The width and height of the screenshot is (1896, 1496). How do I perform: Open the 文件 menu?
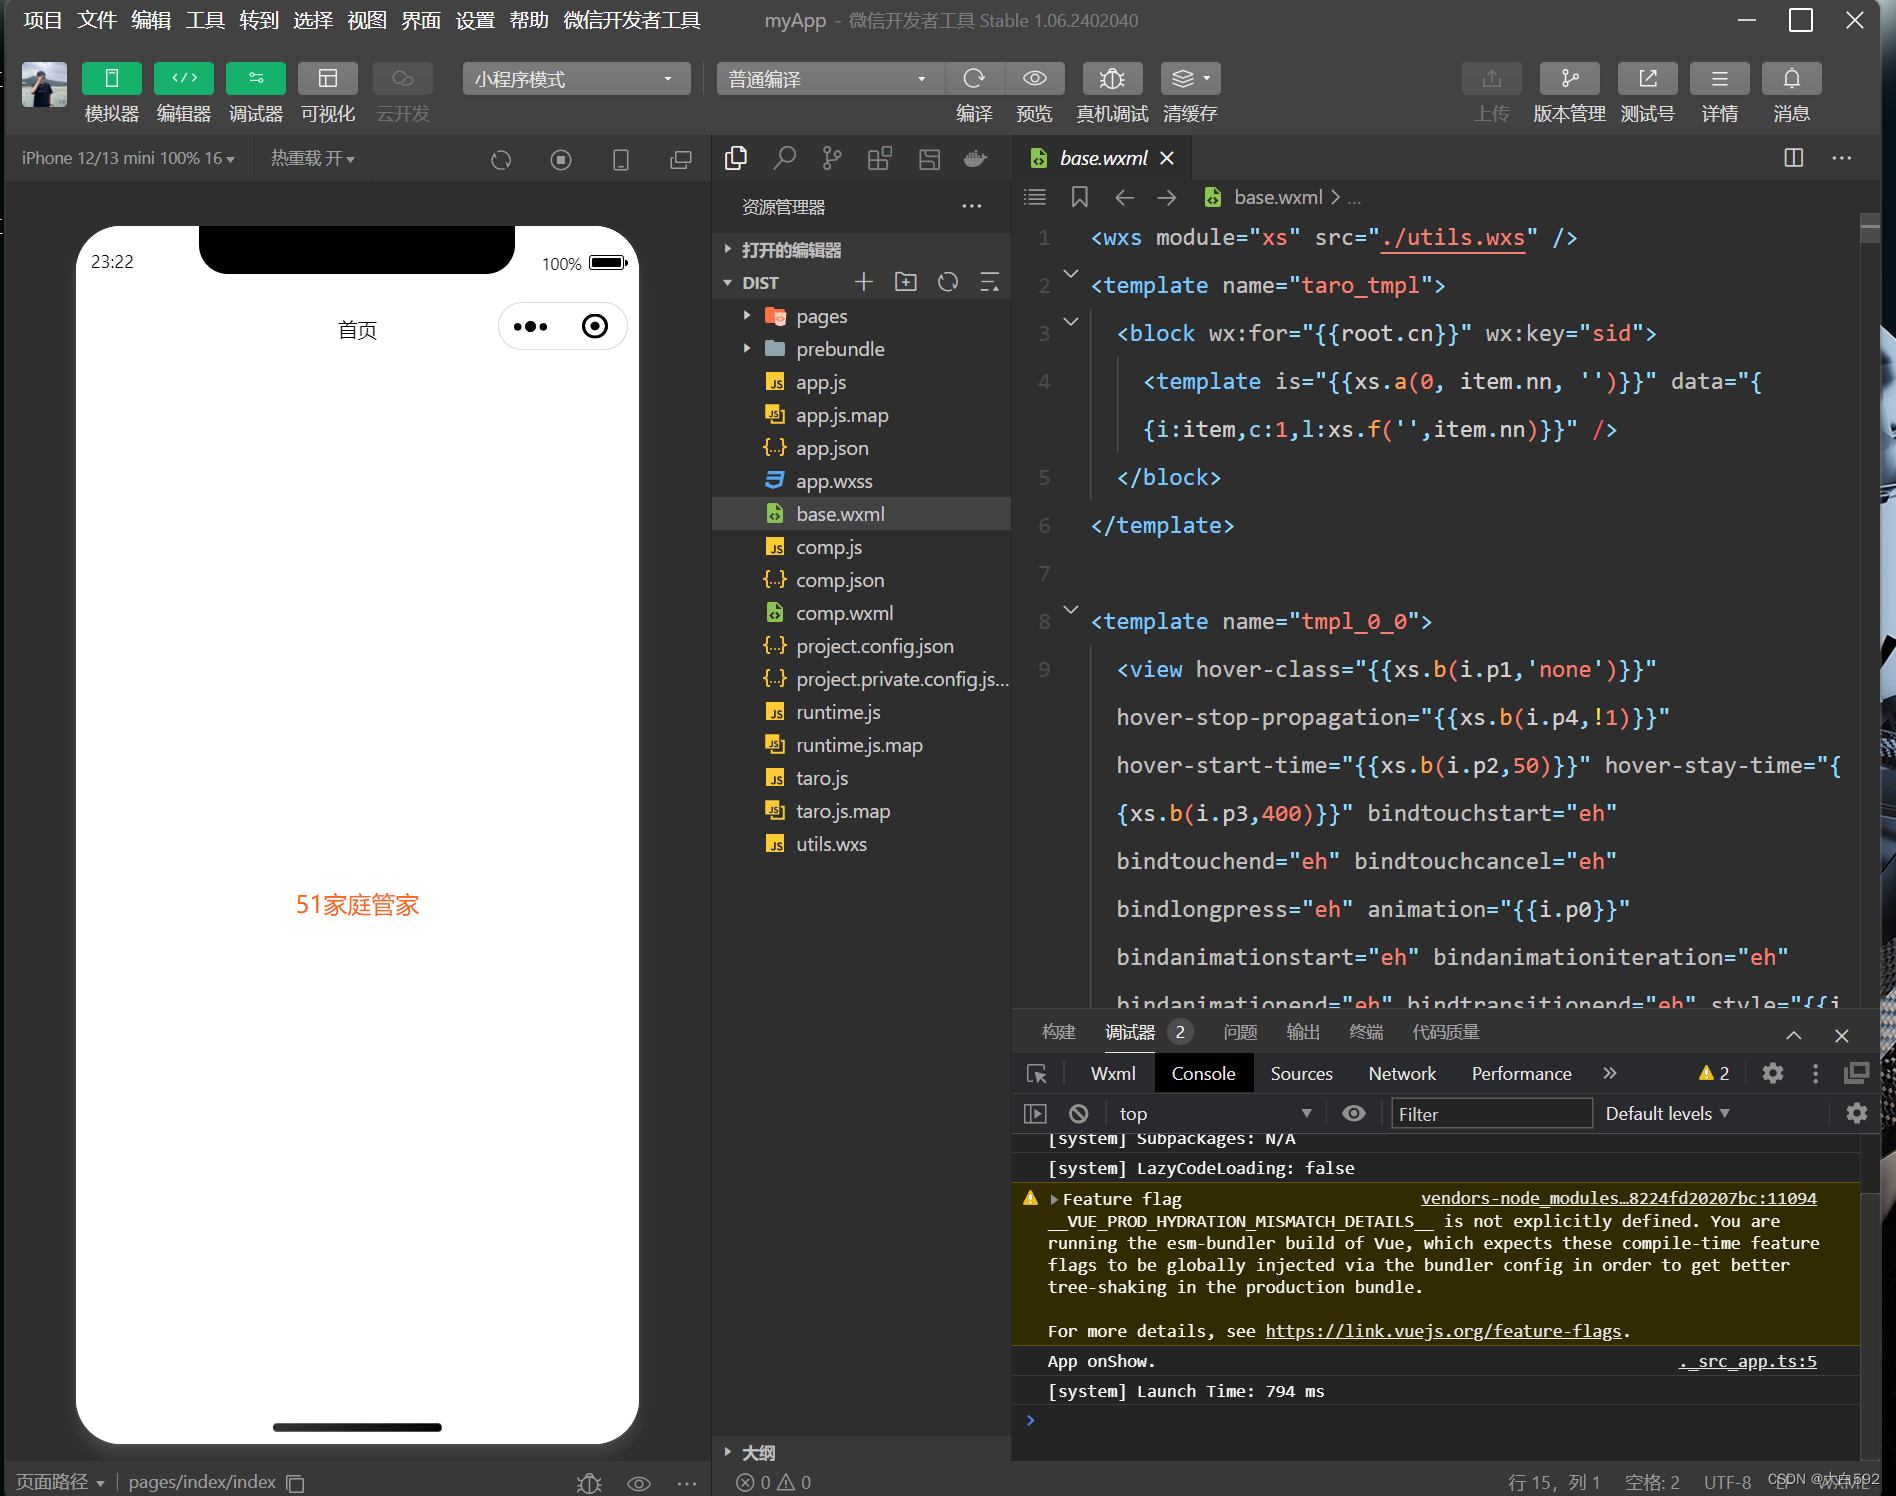pos(97,20)
